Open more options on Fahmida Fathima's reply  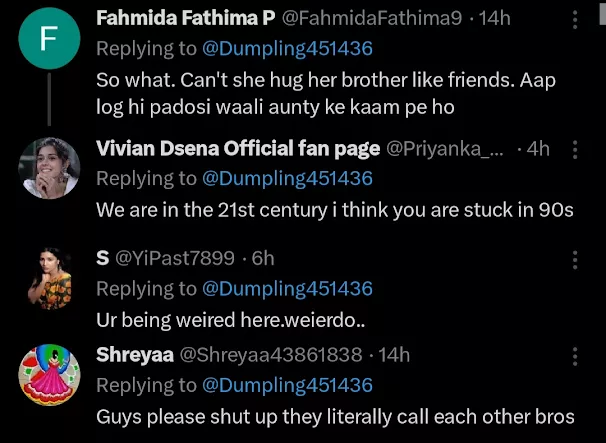[574, 19]
